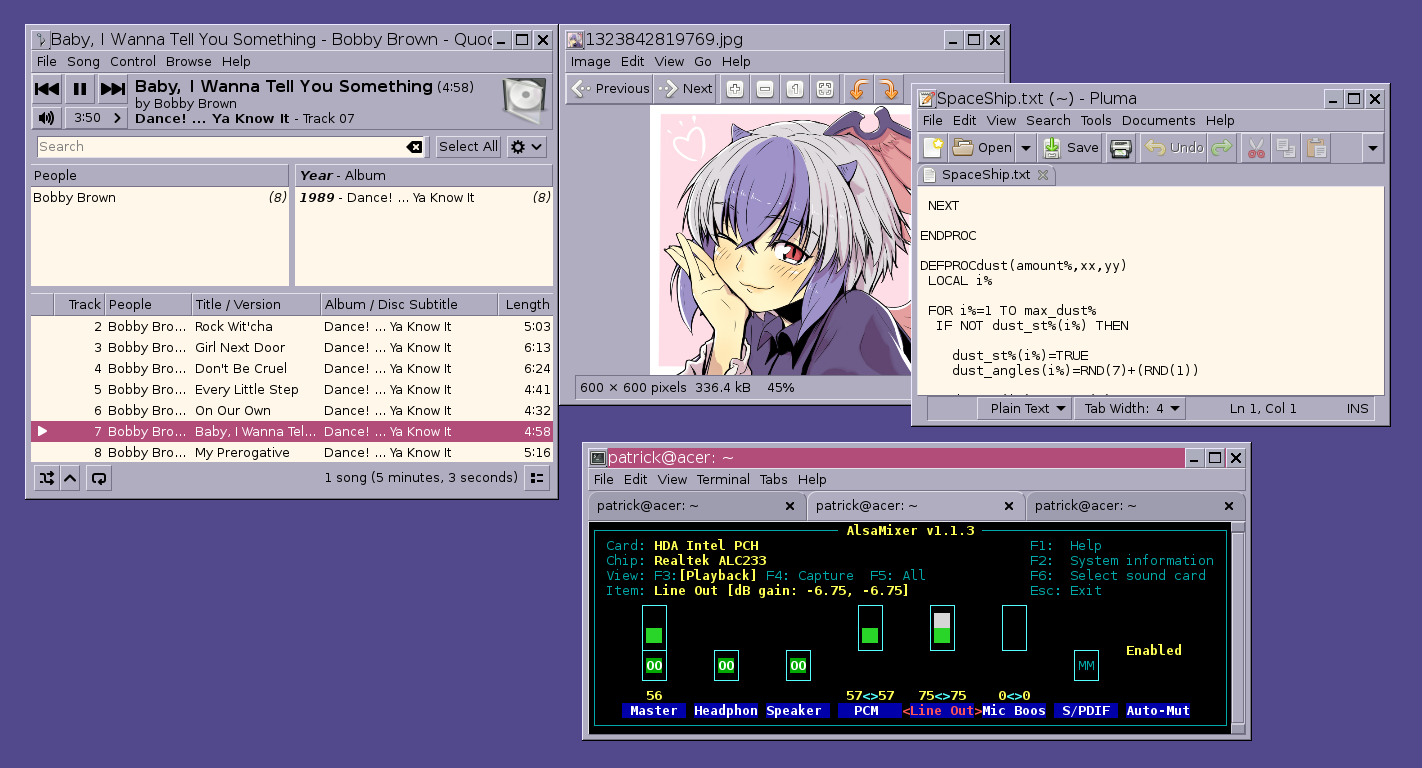Select the My Prerogative song row
Screen dimensions: 1422x768
292,453
